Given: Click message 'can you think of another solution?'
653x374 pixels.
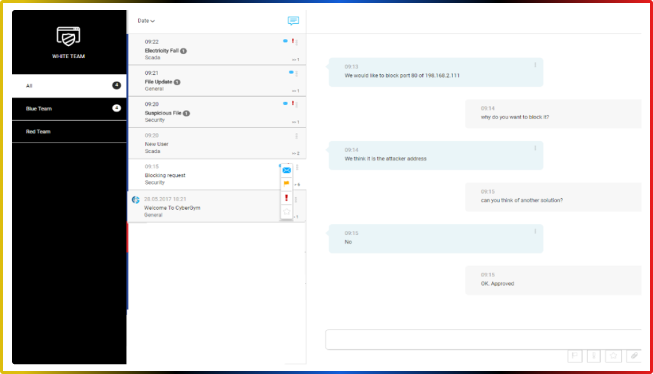Looking at the screenshot, I should (x=553, y=197).
